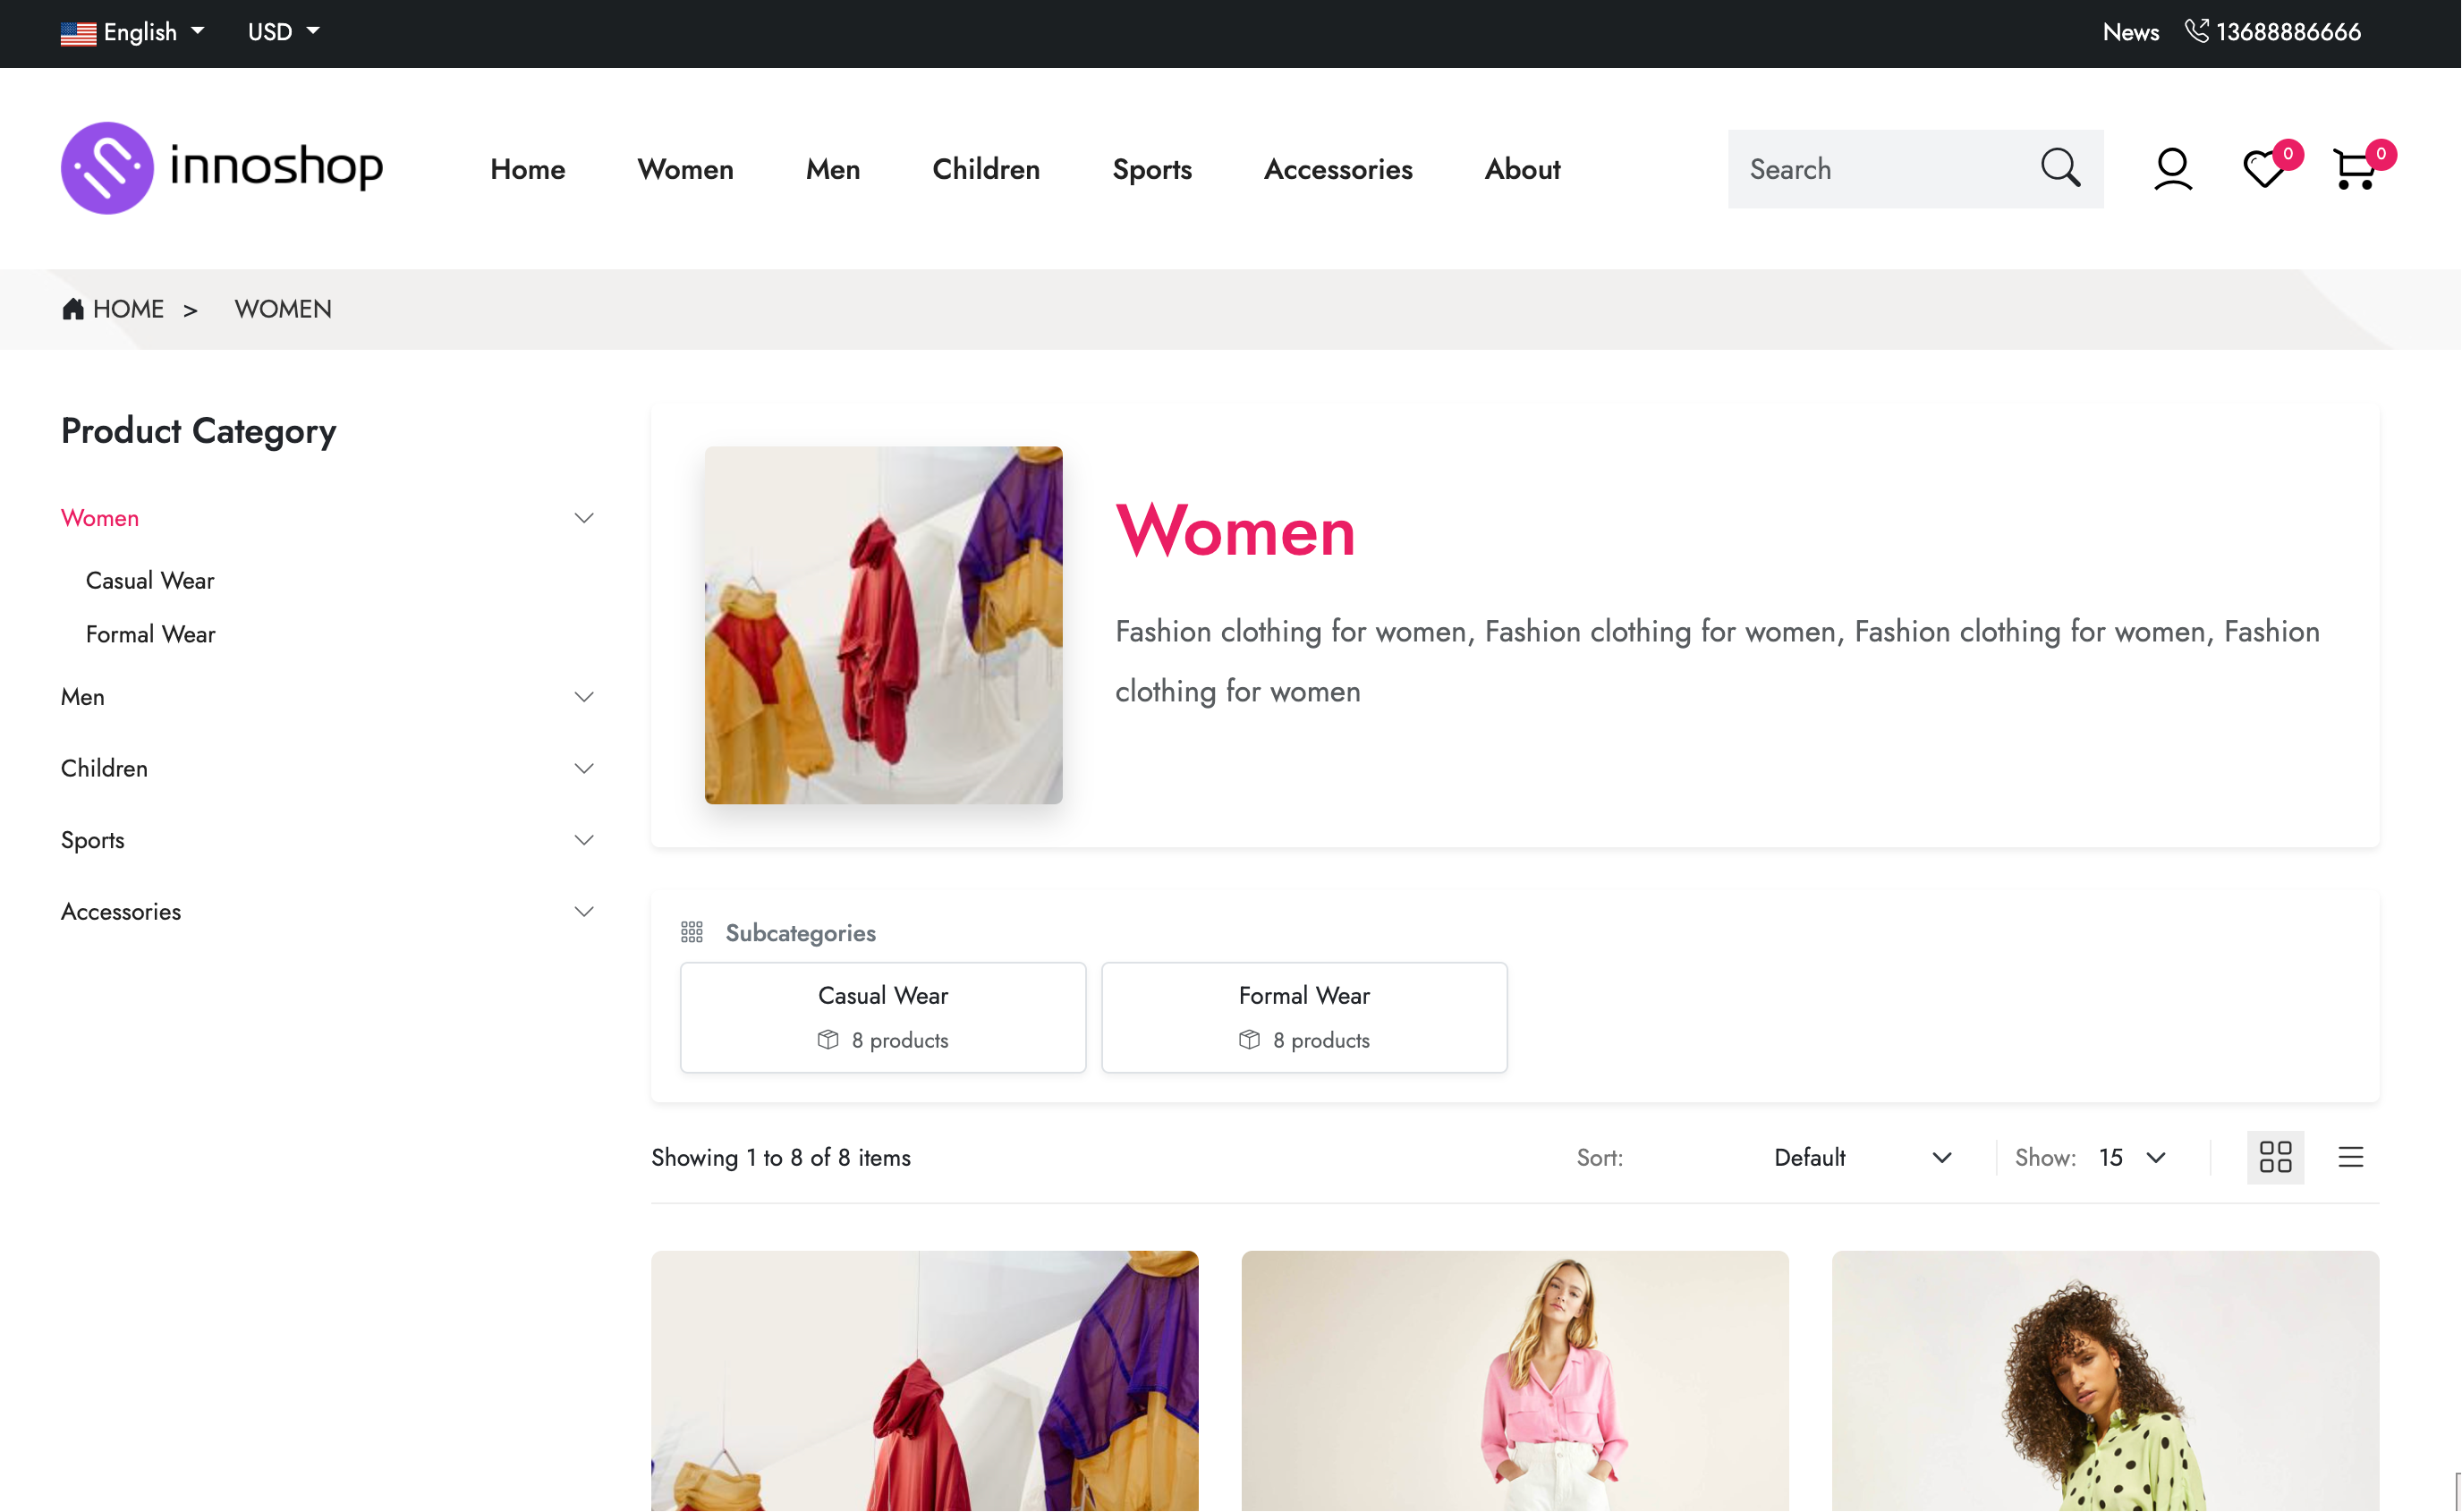The image size is (2462, 1512).
Task: Switch to grid view layout
Action: point(2275,1157)
